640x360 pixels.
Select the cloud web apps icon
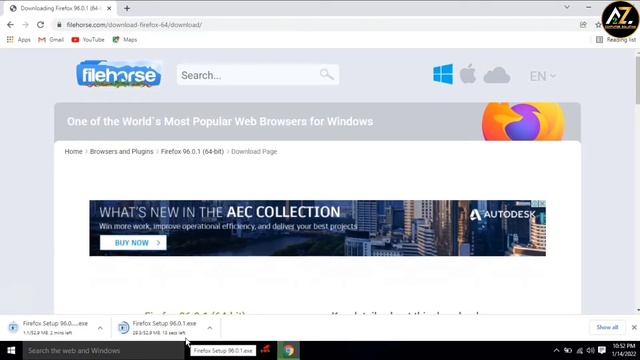tap(497, 76)
